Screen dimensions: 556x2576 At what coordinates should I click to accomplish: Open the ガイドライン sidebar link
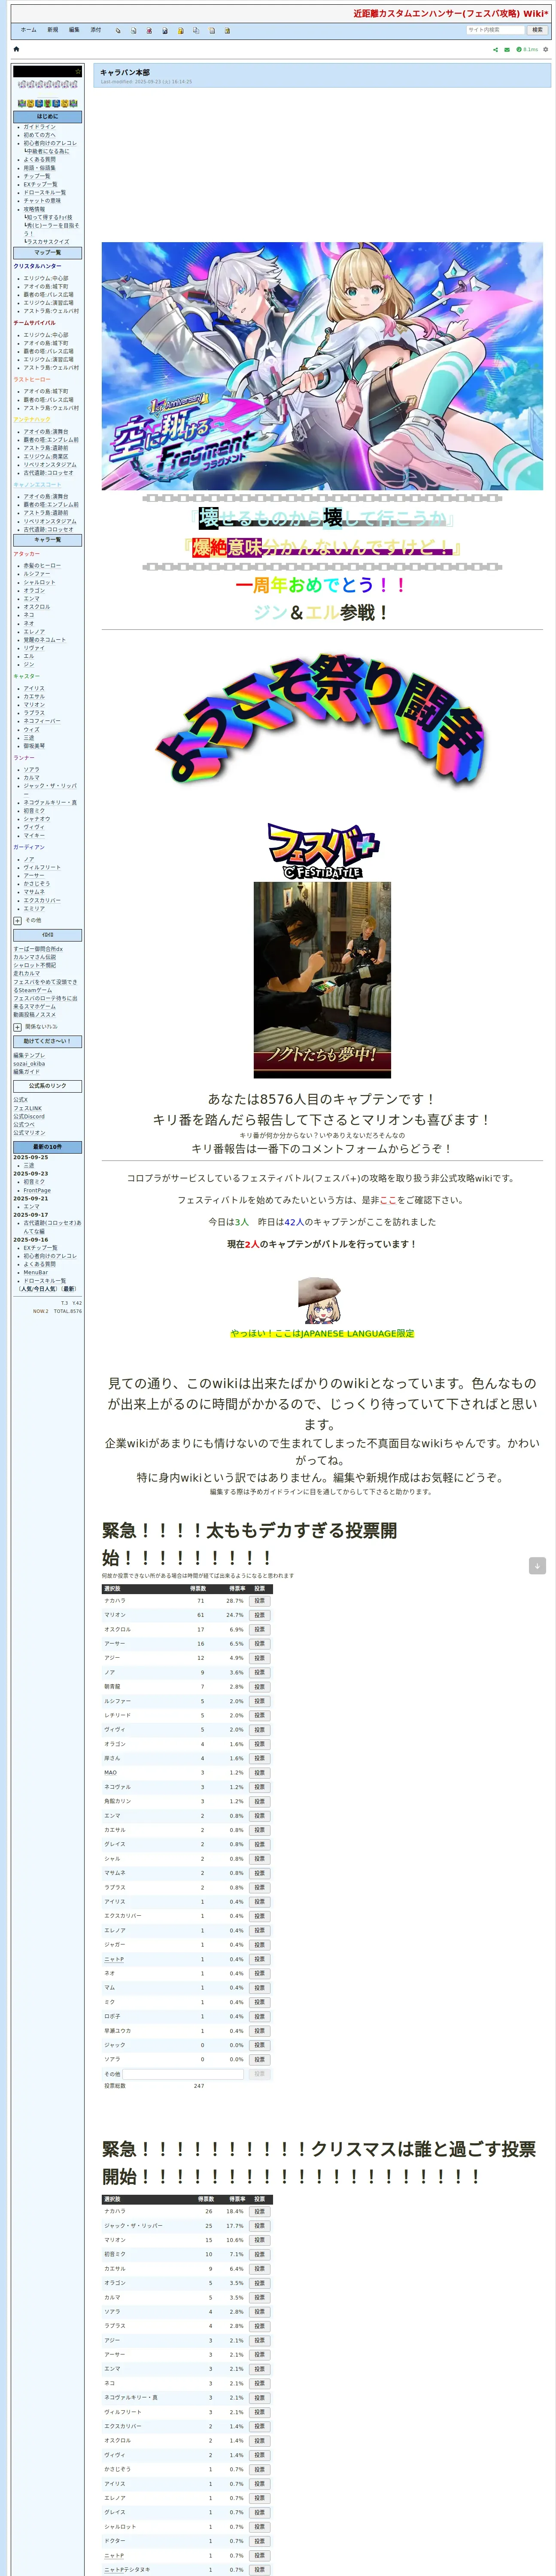(x=40, y=127)
